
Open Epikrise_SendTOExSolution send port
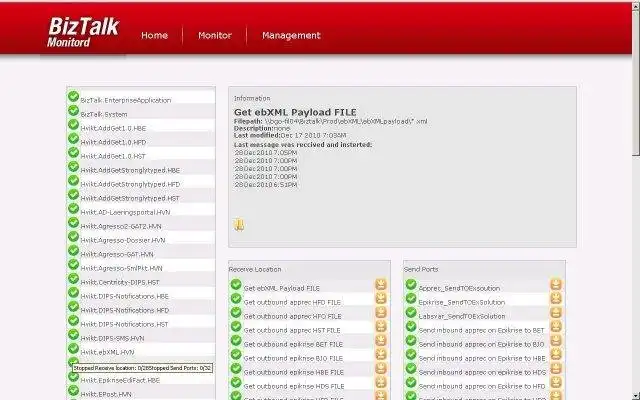point(462,302)
